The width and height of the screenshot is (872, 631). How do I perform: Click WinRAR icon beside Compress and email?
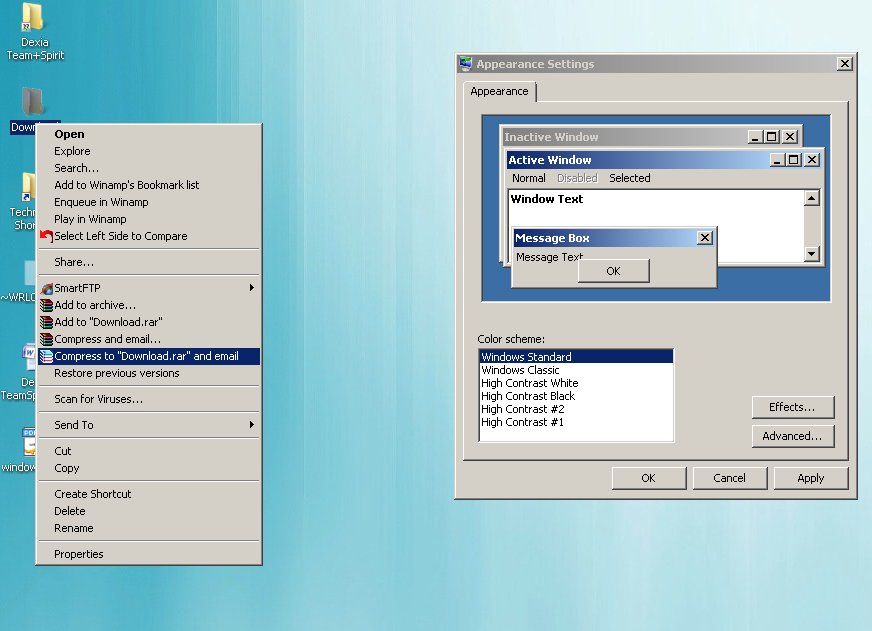click(x=46, y=339)
